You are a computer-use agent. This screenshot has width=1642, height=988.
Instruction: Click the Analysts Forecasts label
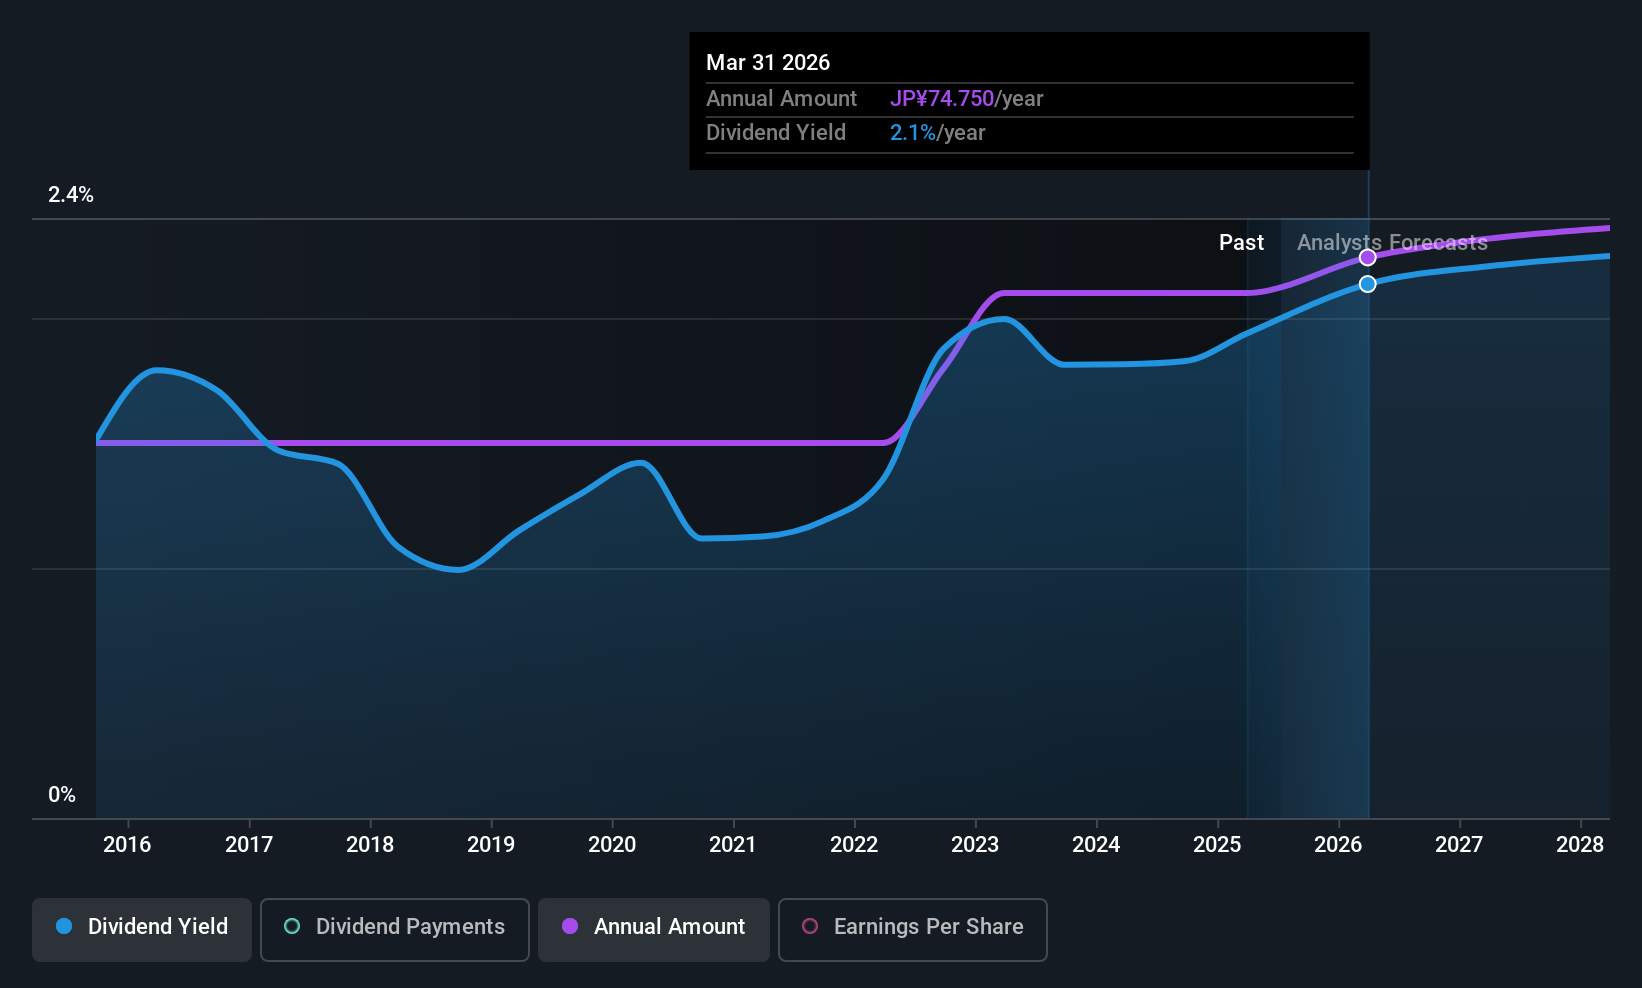click(x=1392, y=243)
